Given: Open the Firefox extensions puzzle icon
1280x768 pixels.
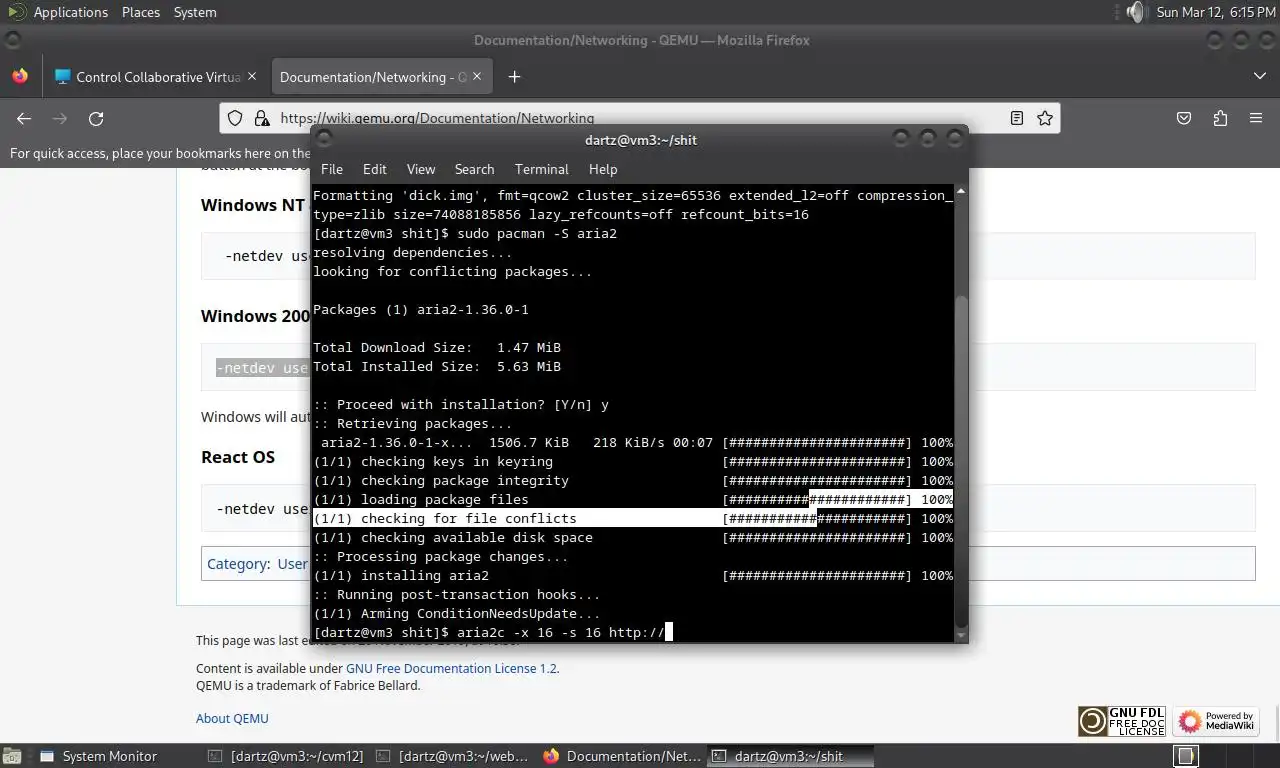Looking at the screenshot, I should click(1220, 118).
